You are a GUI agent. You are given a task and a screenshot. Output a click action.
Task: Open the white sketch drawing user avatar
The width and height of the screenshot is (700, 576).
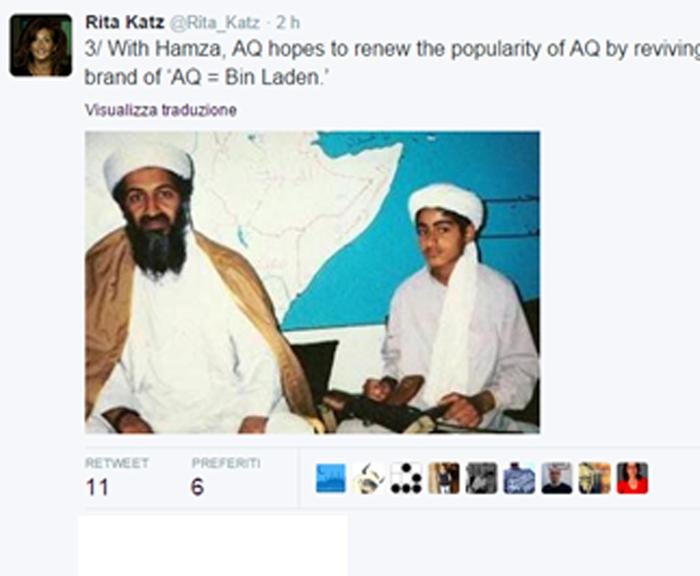(368, 478)
